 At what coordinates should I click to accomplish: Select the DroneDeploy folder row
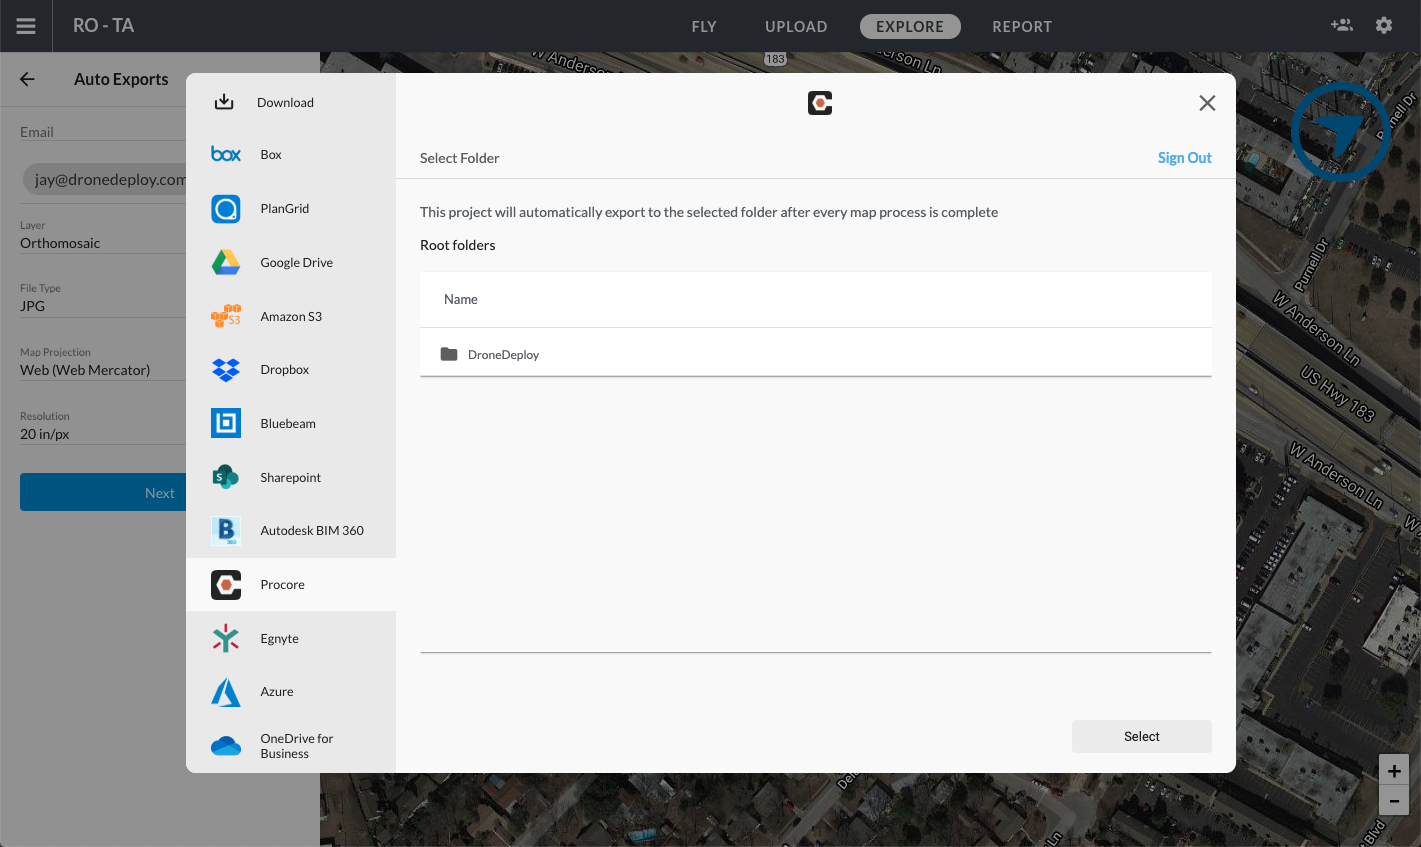tap(815, 354)
